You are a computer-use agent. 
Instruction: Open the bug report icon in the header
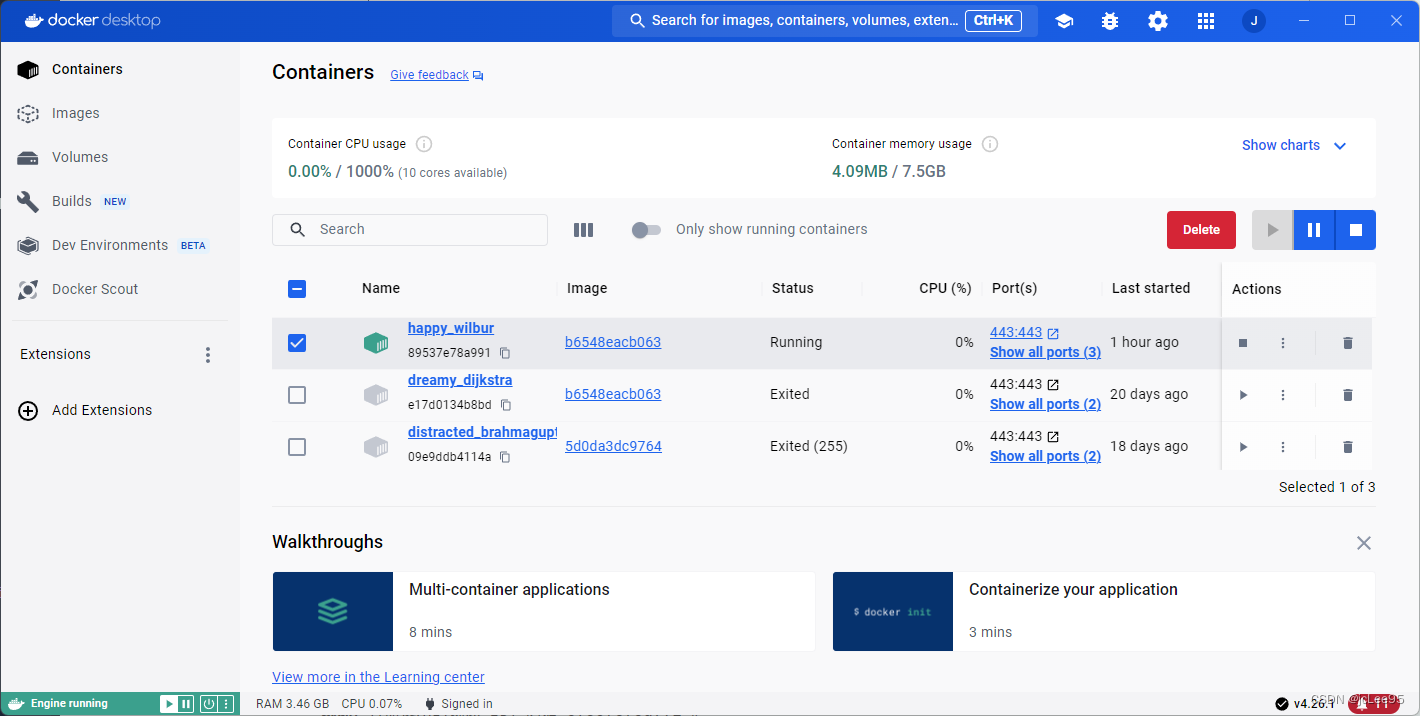point(1109,20)
